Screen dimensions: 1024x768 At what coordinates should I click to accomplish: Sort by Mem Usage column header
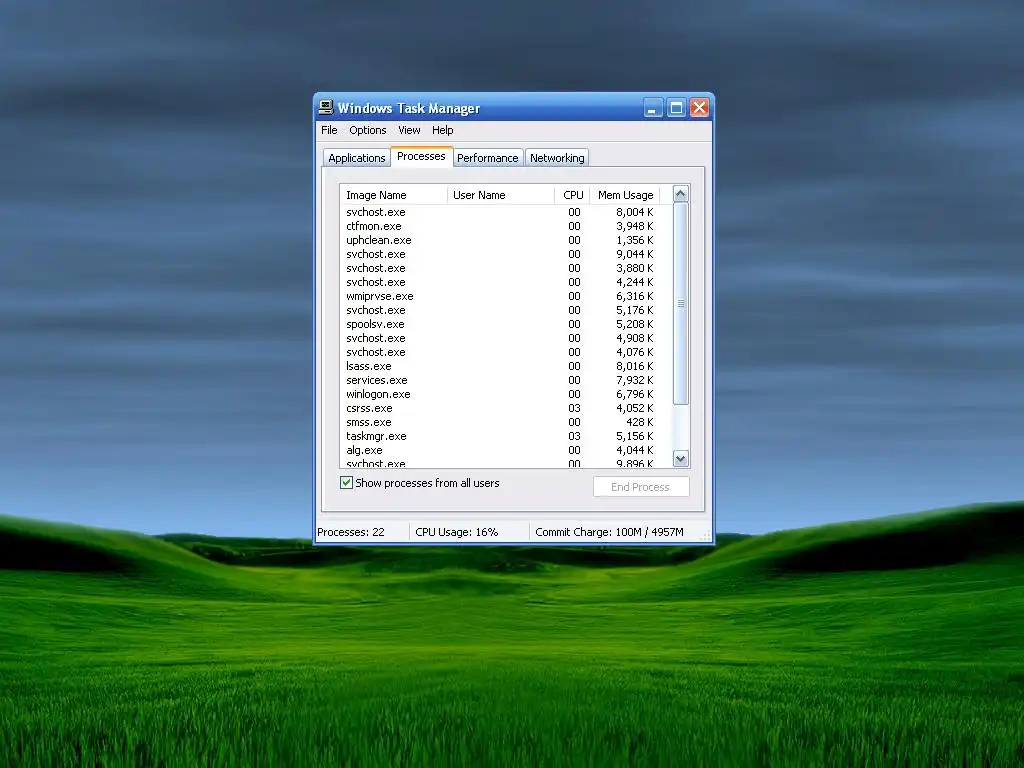625,195
